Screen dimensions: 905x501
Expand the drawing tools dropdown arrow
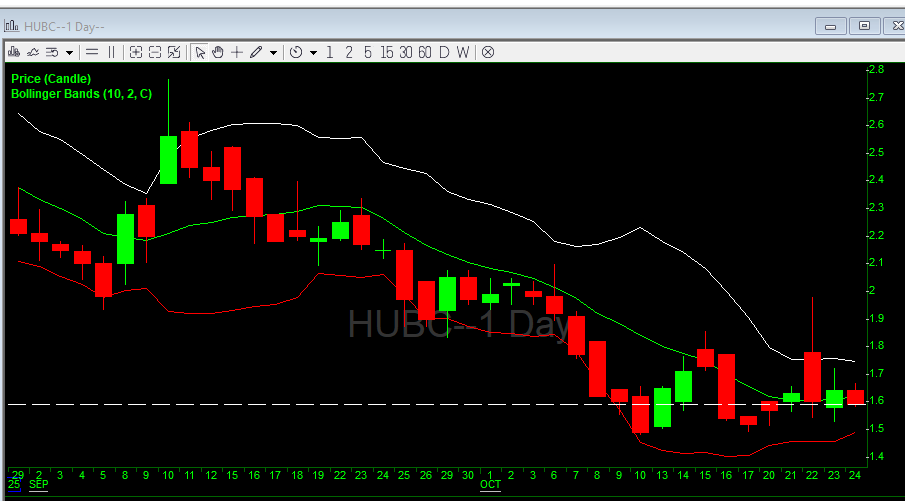tap(272, 52)
